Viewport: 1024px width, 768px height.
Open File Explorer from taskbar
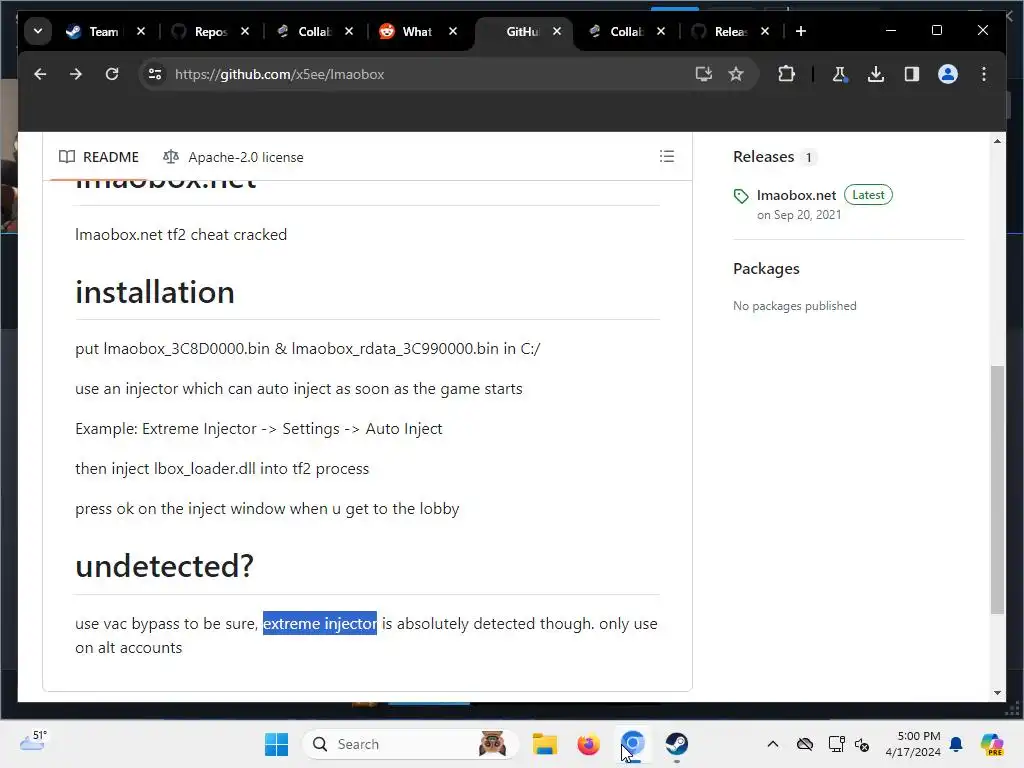(545, 744)
